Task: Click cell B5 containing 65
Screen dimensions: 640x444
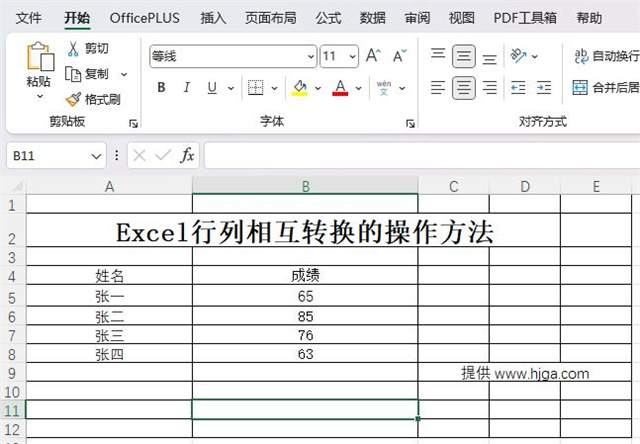Action: 305,297
